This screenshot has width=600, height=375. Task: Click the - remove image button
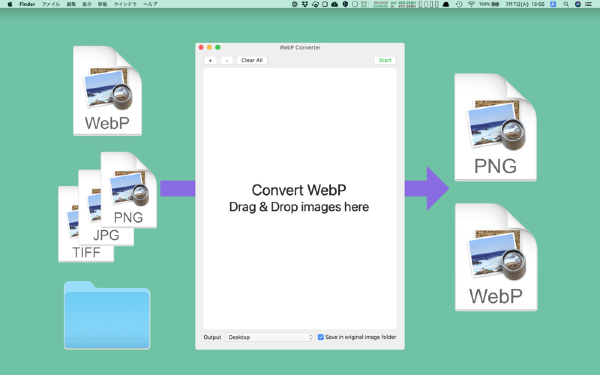click(x=227, y=60)
